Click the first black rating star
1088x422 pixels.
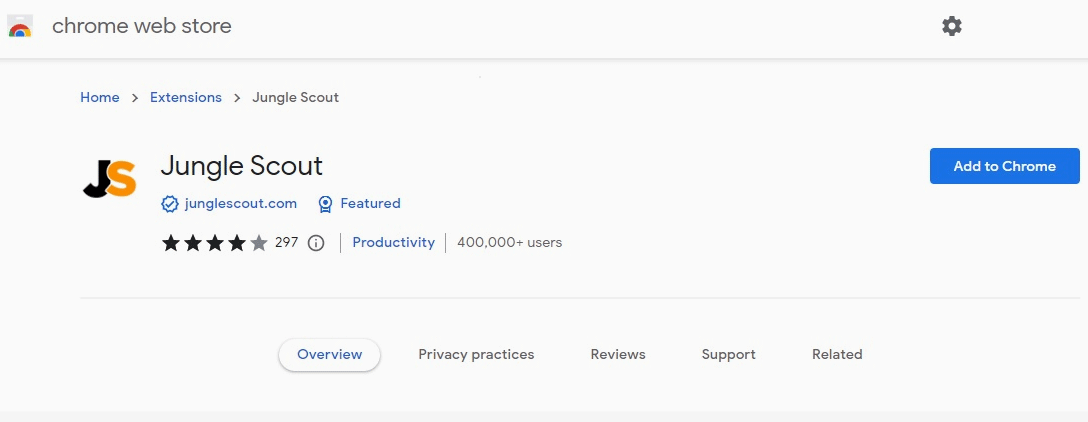tap(171, 243)
